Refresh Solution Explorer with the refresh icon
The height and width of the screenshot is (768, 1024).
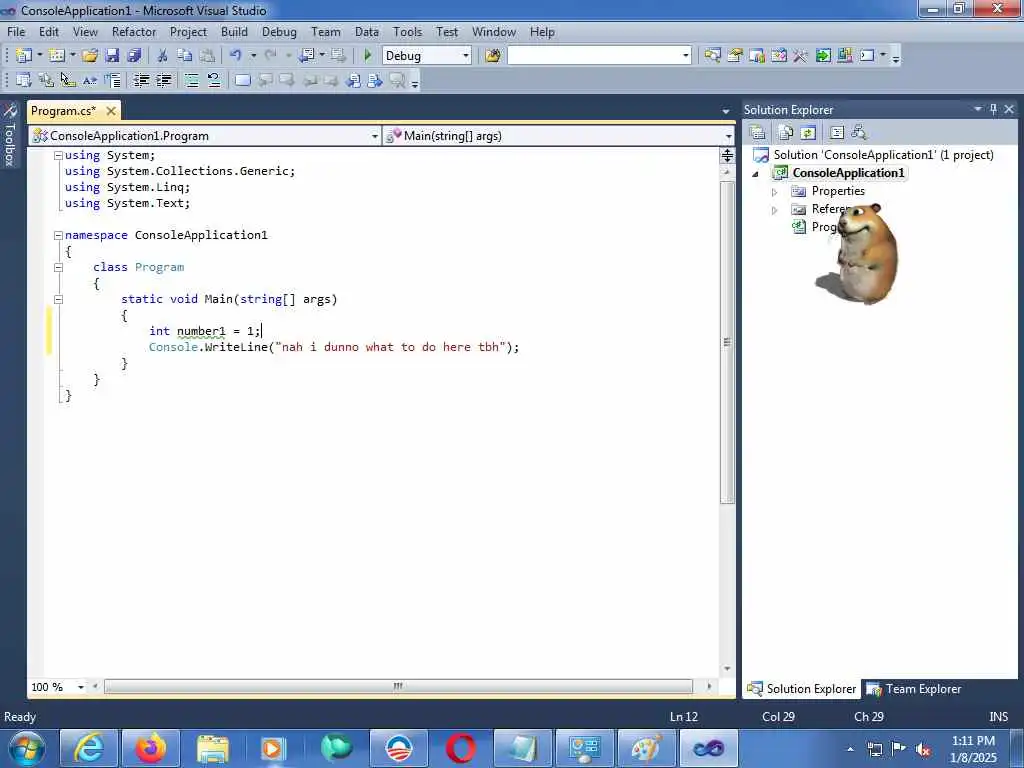(x=808, y=133)
